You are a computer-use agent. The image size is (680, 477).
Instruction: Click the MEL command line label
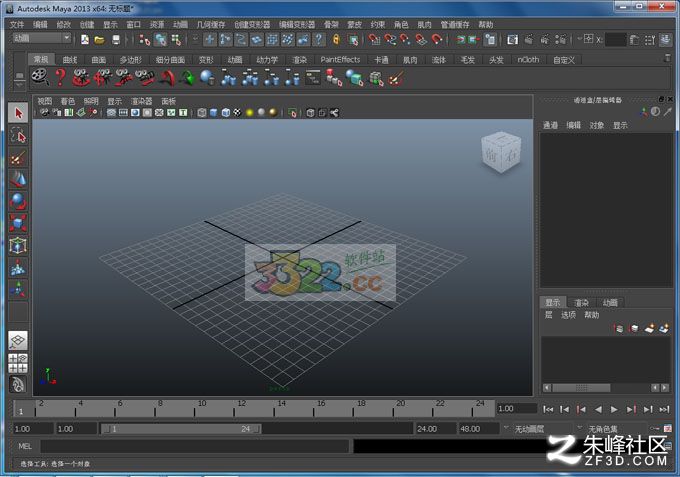tap(25, 446)
